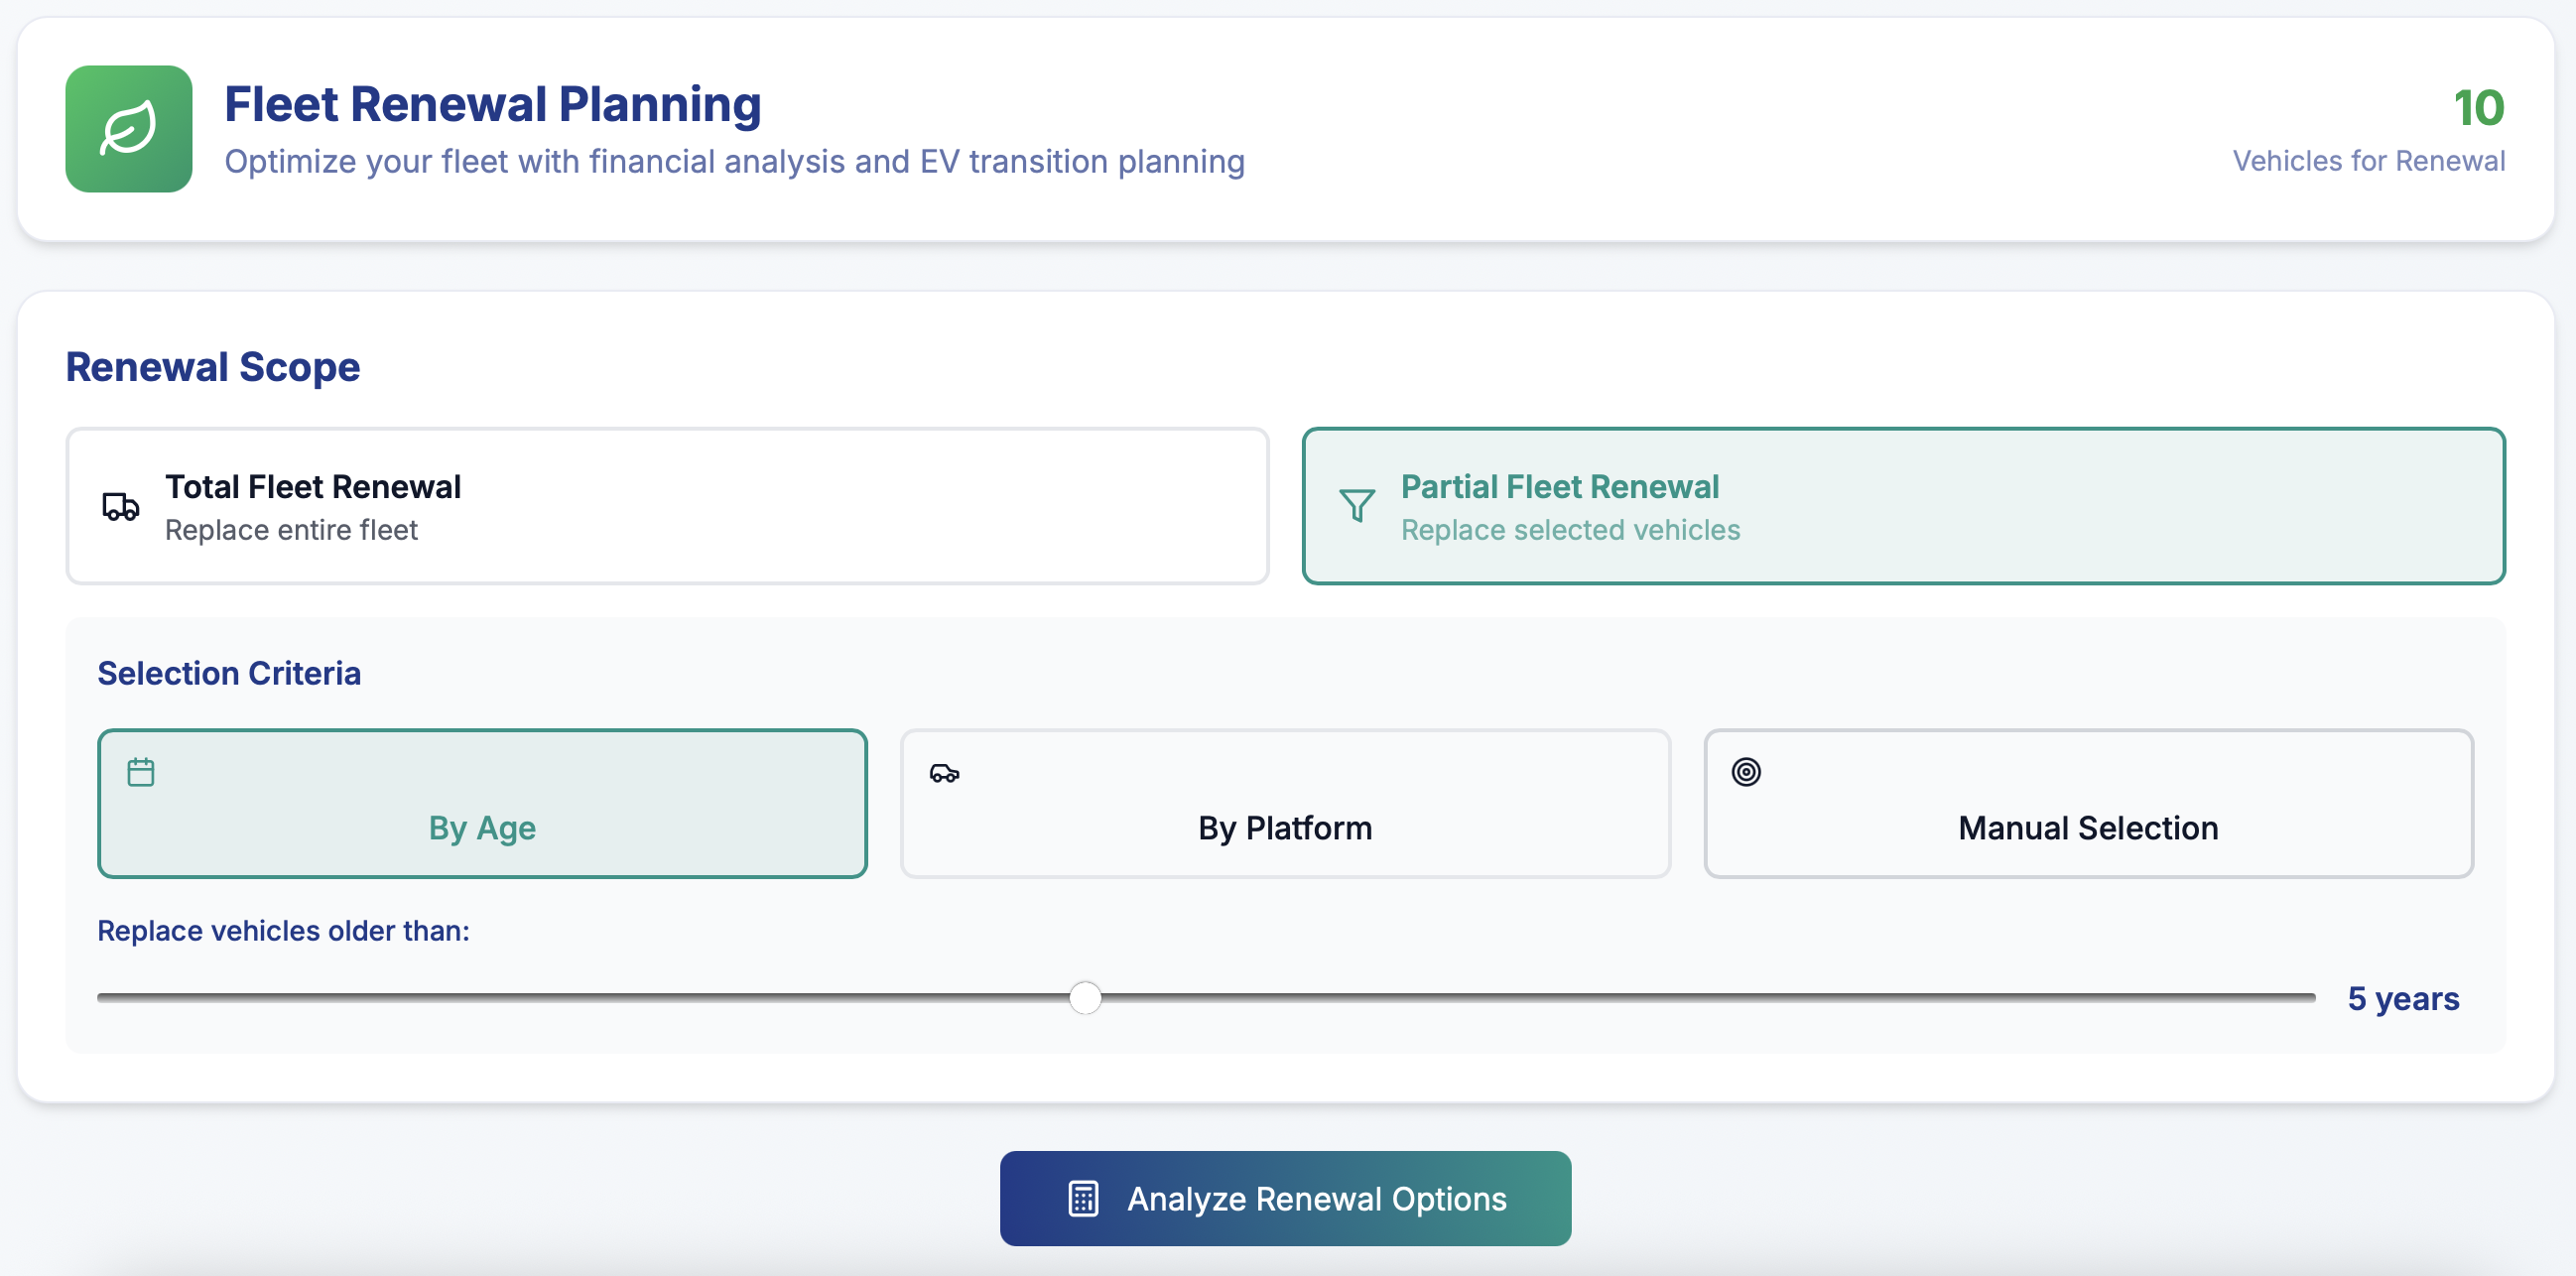Click the car icon in the By Platform card
The width and height of the screenshot is (2576, 1276).
(943, 771)
